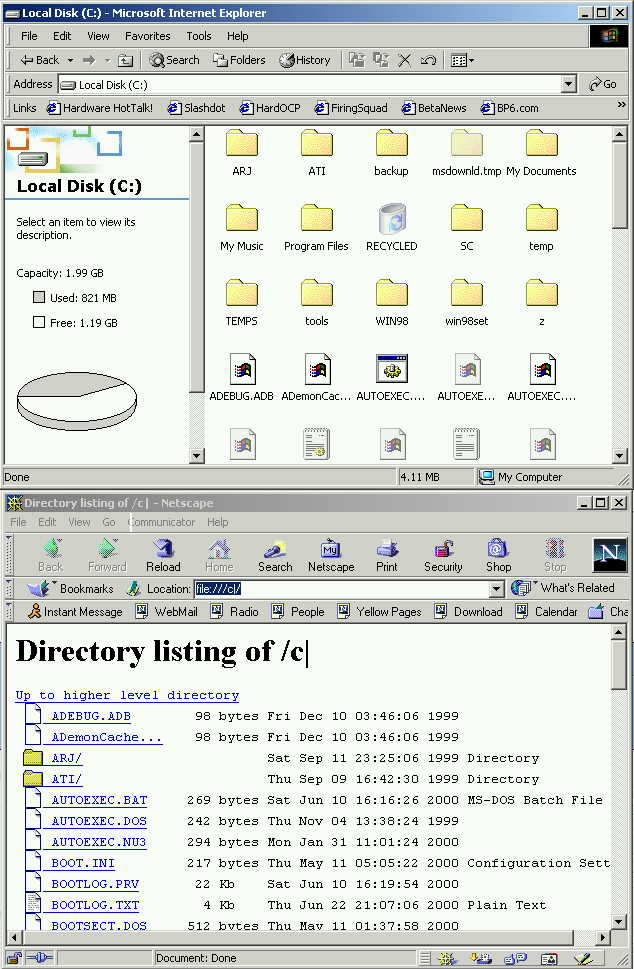Click the file list scrollbar down arrow

(620, 456)
